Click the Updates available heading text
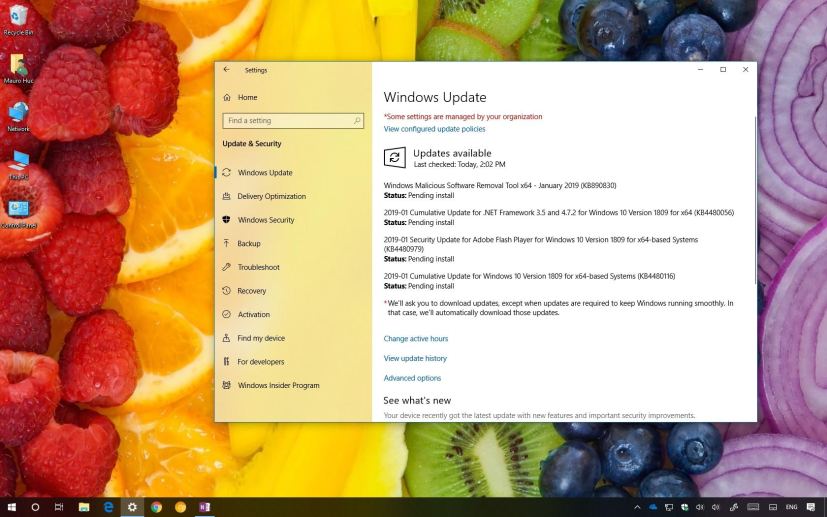The width and height of the screenshot is (827, 517). 452,153
